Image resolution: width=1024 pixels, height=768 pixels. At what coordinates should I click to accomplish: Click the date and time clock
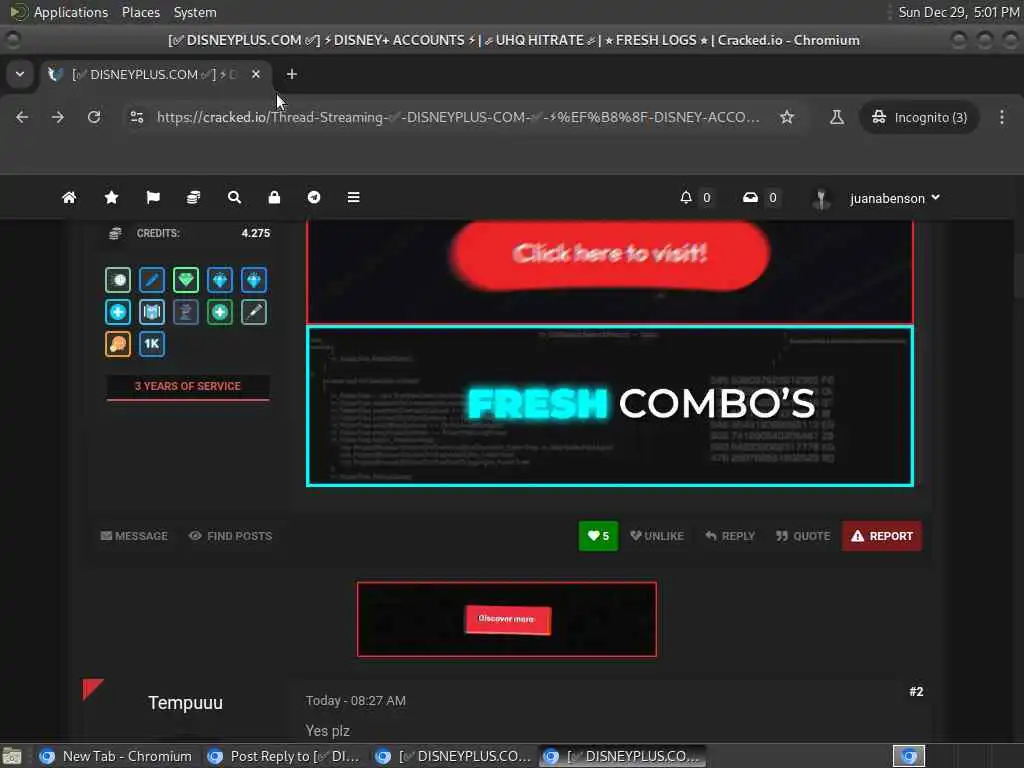click(x=959, y=12)
